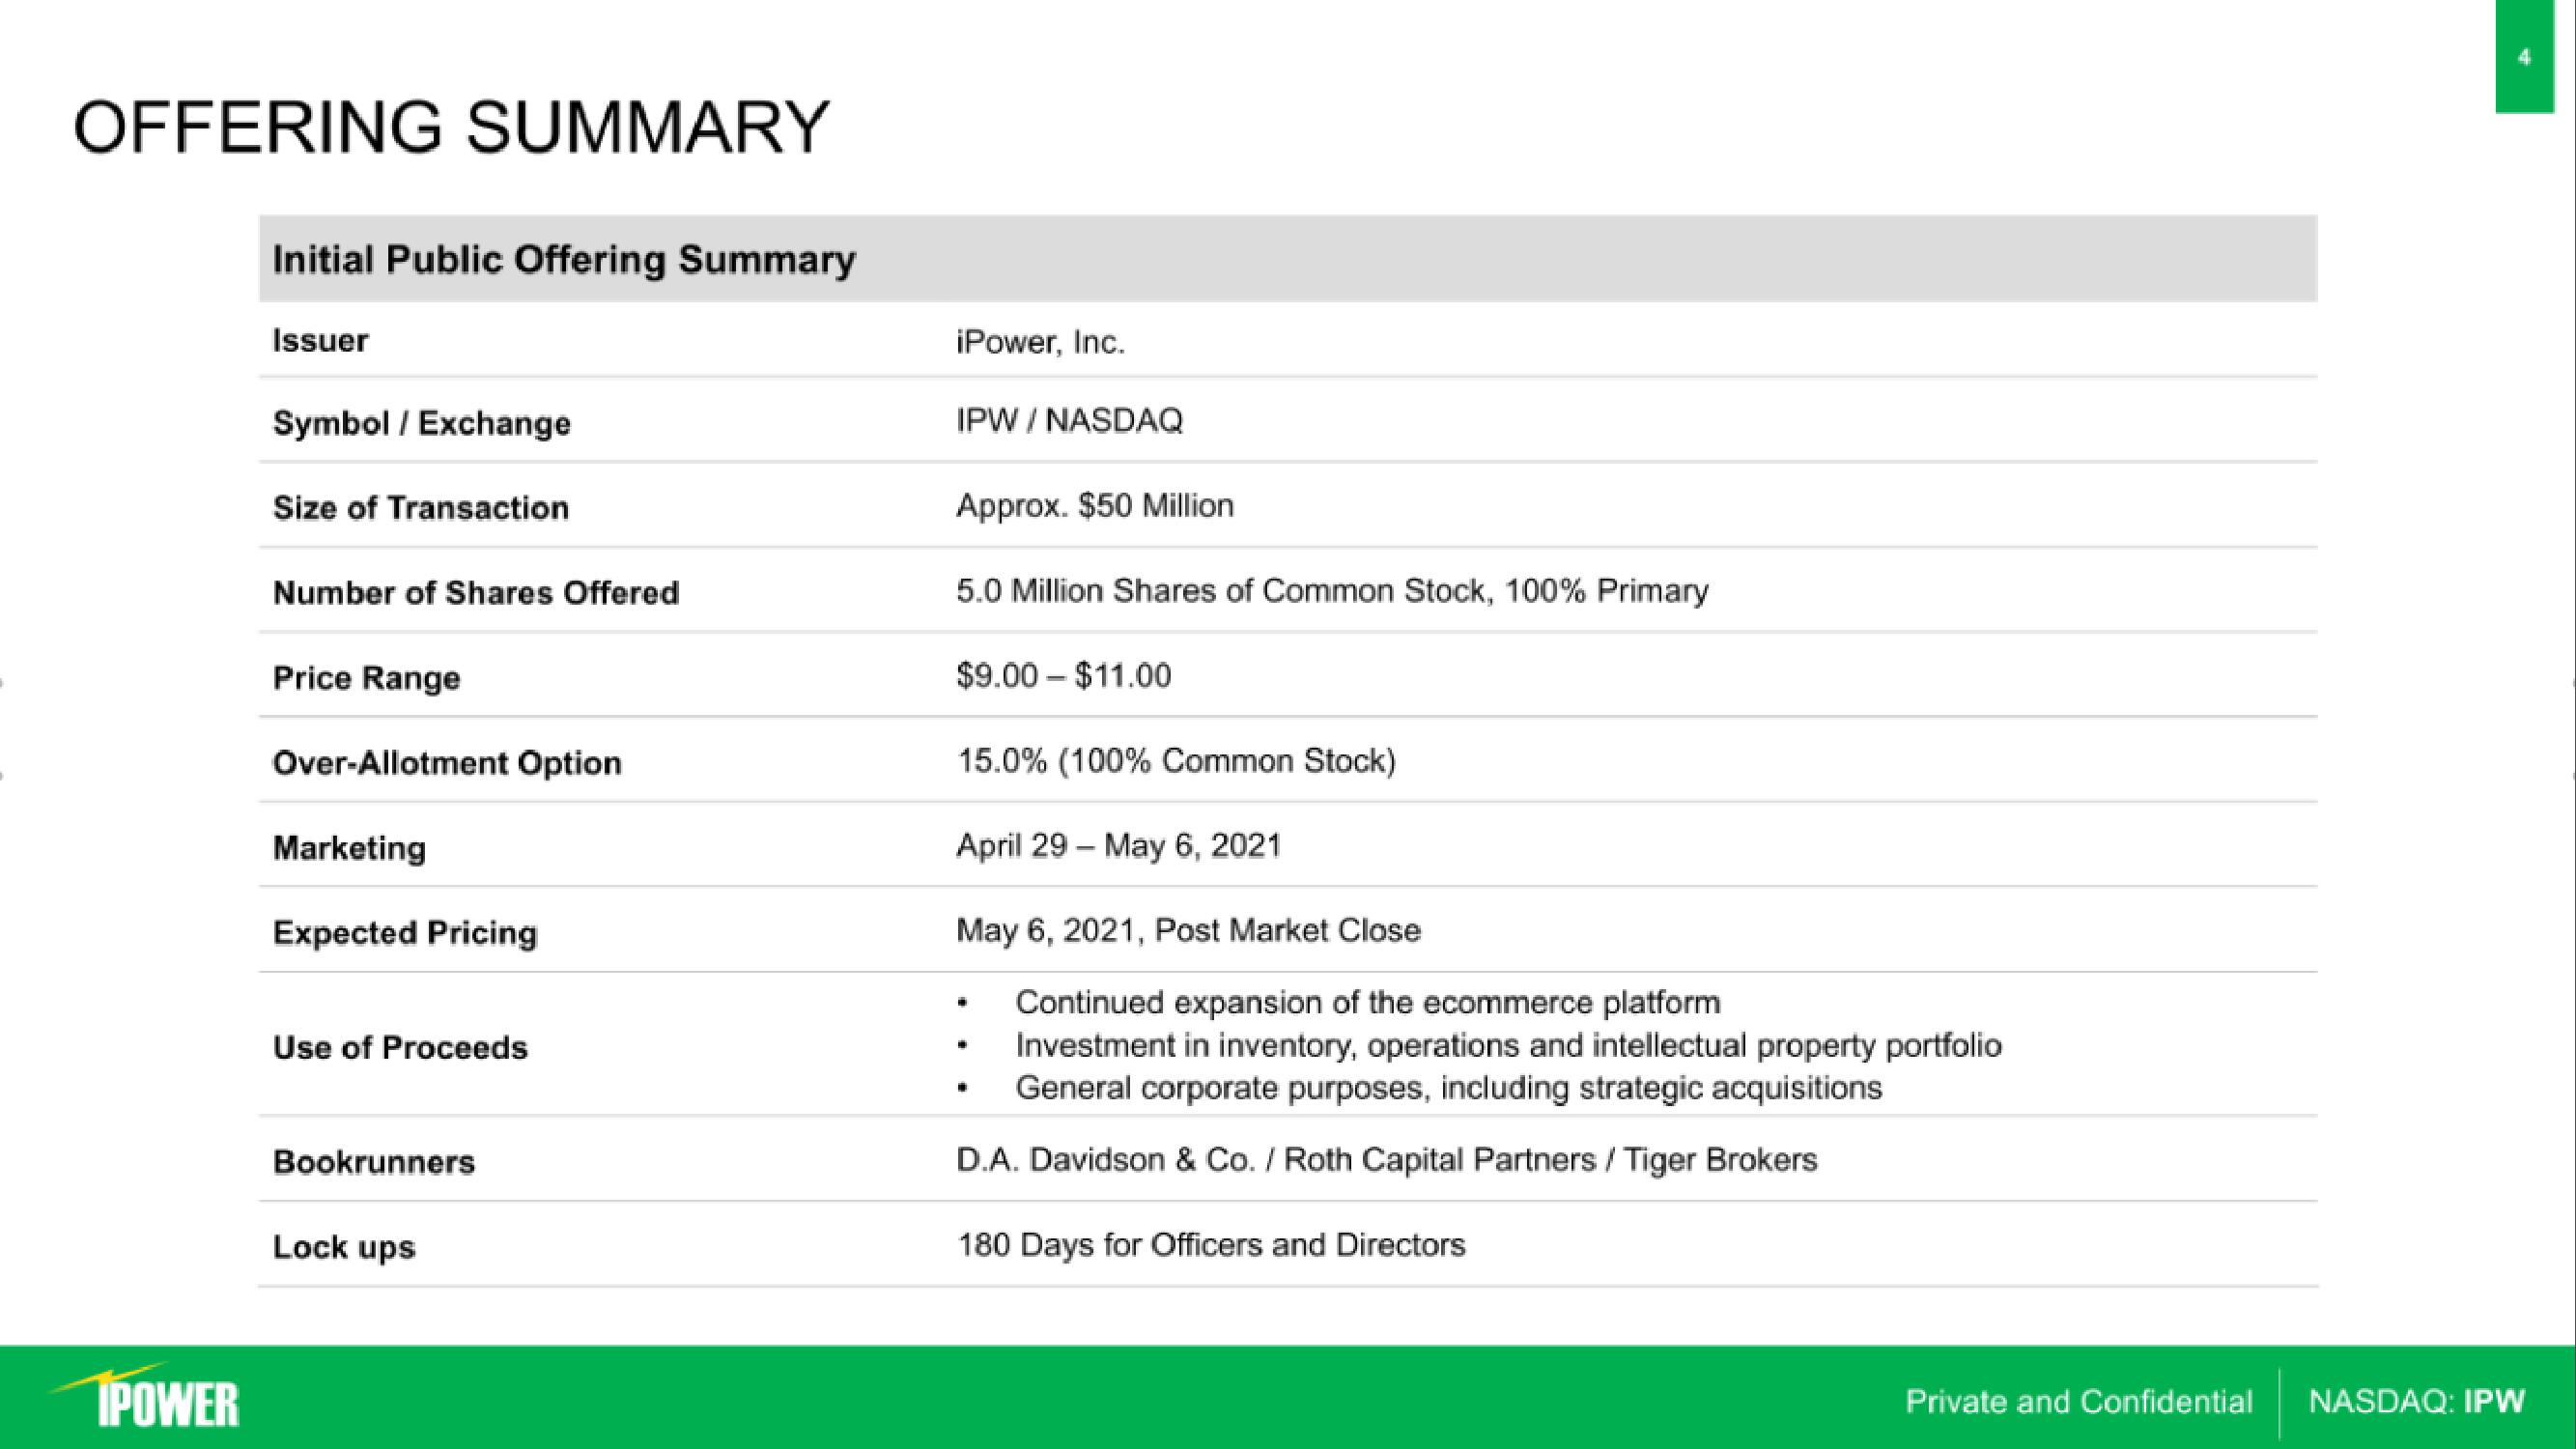Select the 'Over-Allotment Option' label
Image resolution: width=2576 pixels, height=1449 pixels.
tap(447, 763)
